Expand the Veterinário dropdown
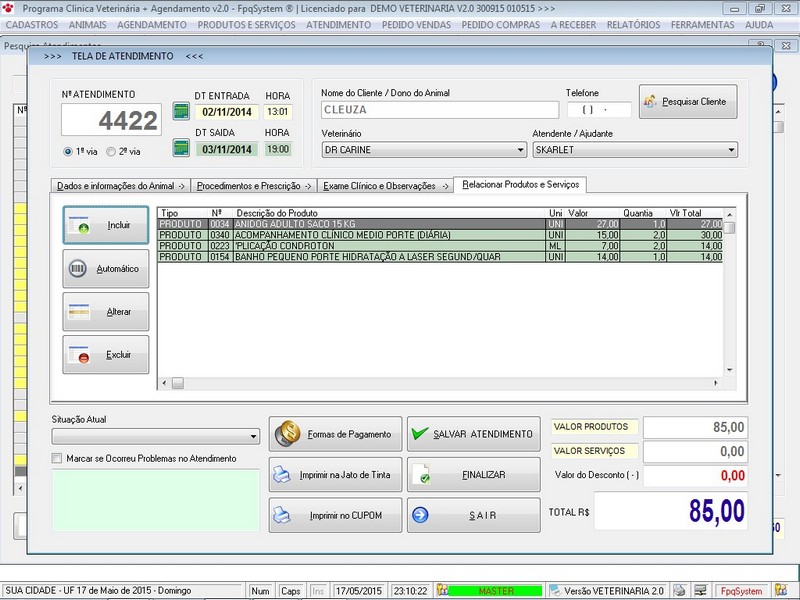800x600 pixels. (x=520, y=150)
